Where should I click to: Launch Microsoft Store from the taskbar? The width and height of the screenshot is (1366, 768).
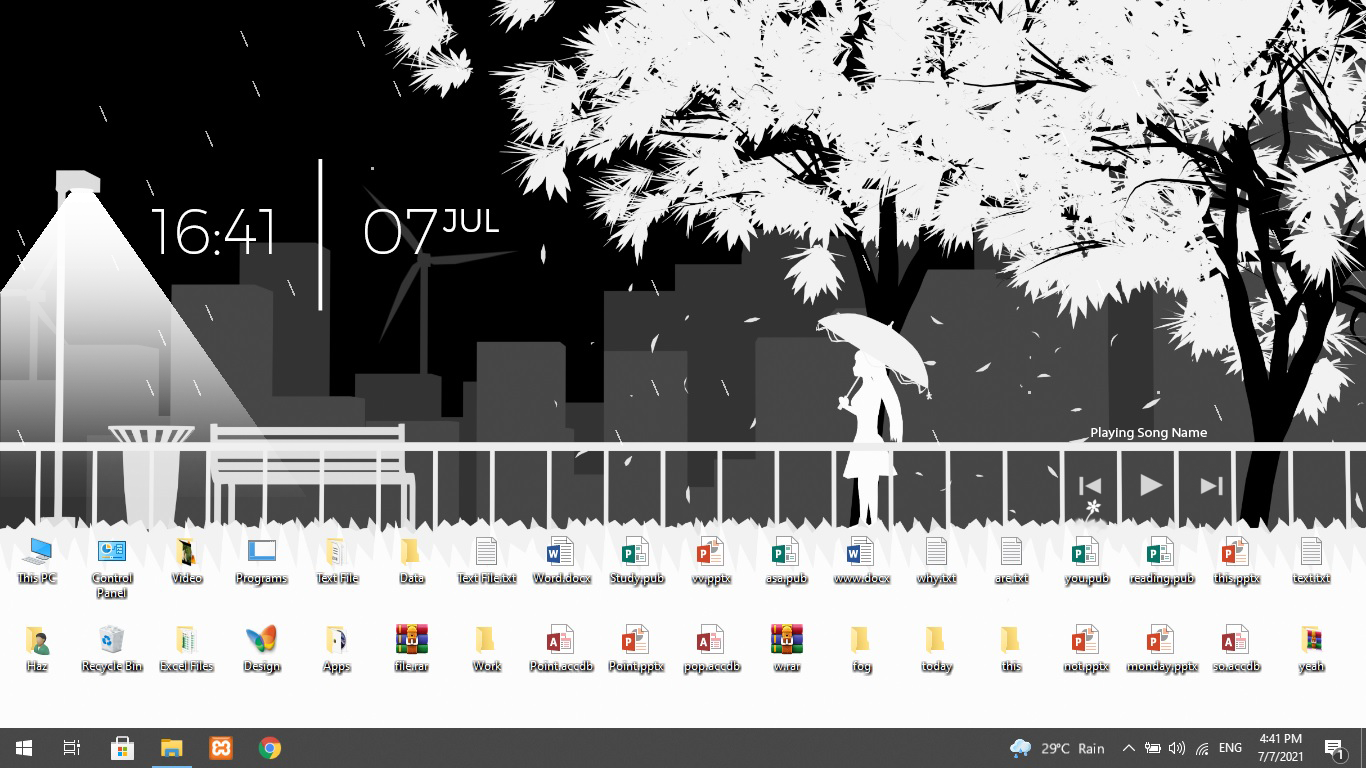click(x=122, y=748)
